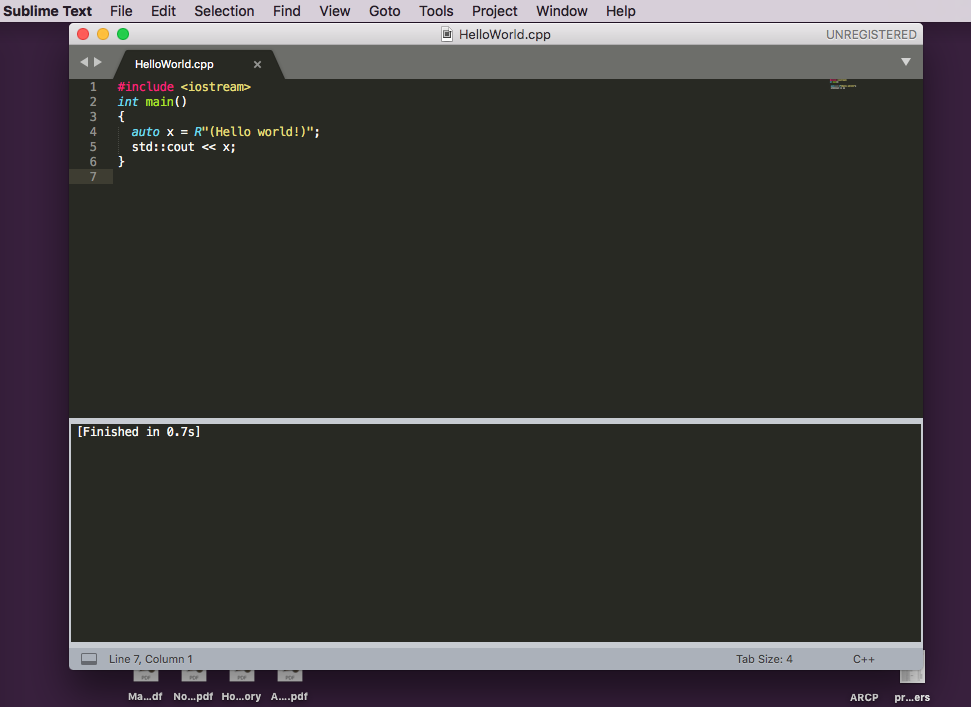Image resolution: width=971 pixels, height=707 pixels.
Task: Zoom the Sublime Text window with green button
Action: 123,34
